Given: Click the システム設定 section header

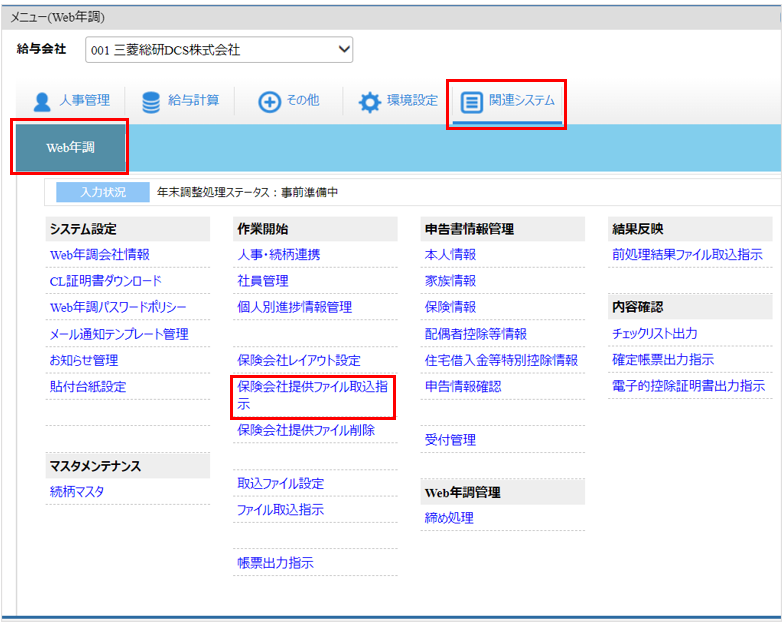Looking at the screenshot, I should pos(128,229).
